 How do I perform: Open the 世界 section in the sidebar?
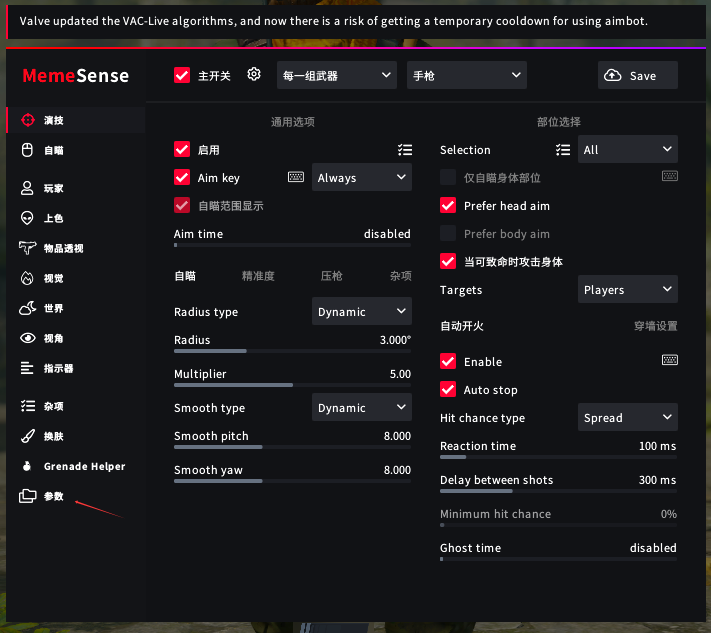(x=53, y=308)
